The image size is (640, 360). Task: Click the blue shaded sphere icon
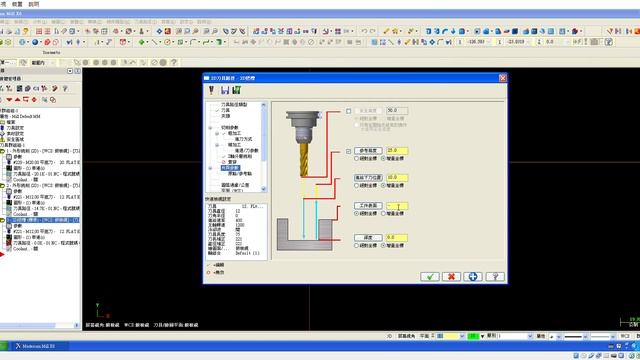[x=35, y=42]
